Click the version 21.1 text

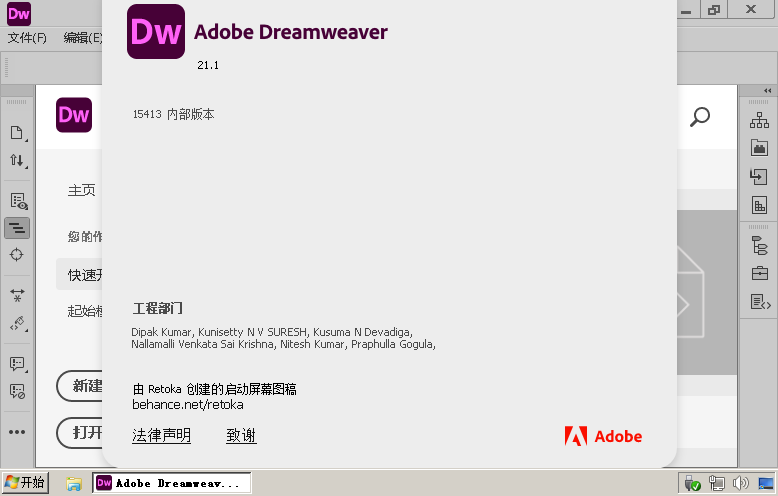point(208,65)
